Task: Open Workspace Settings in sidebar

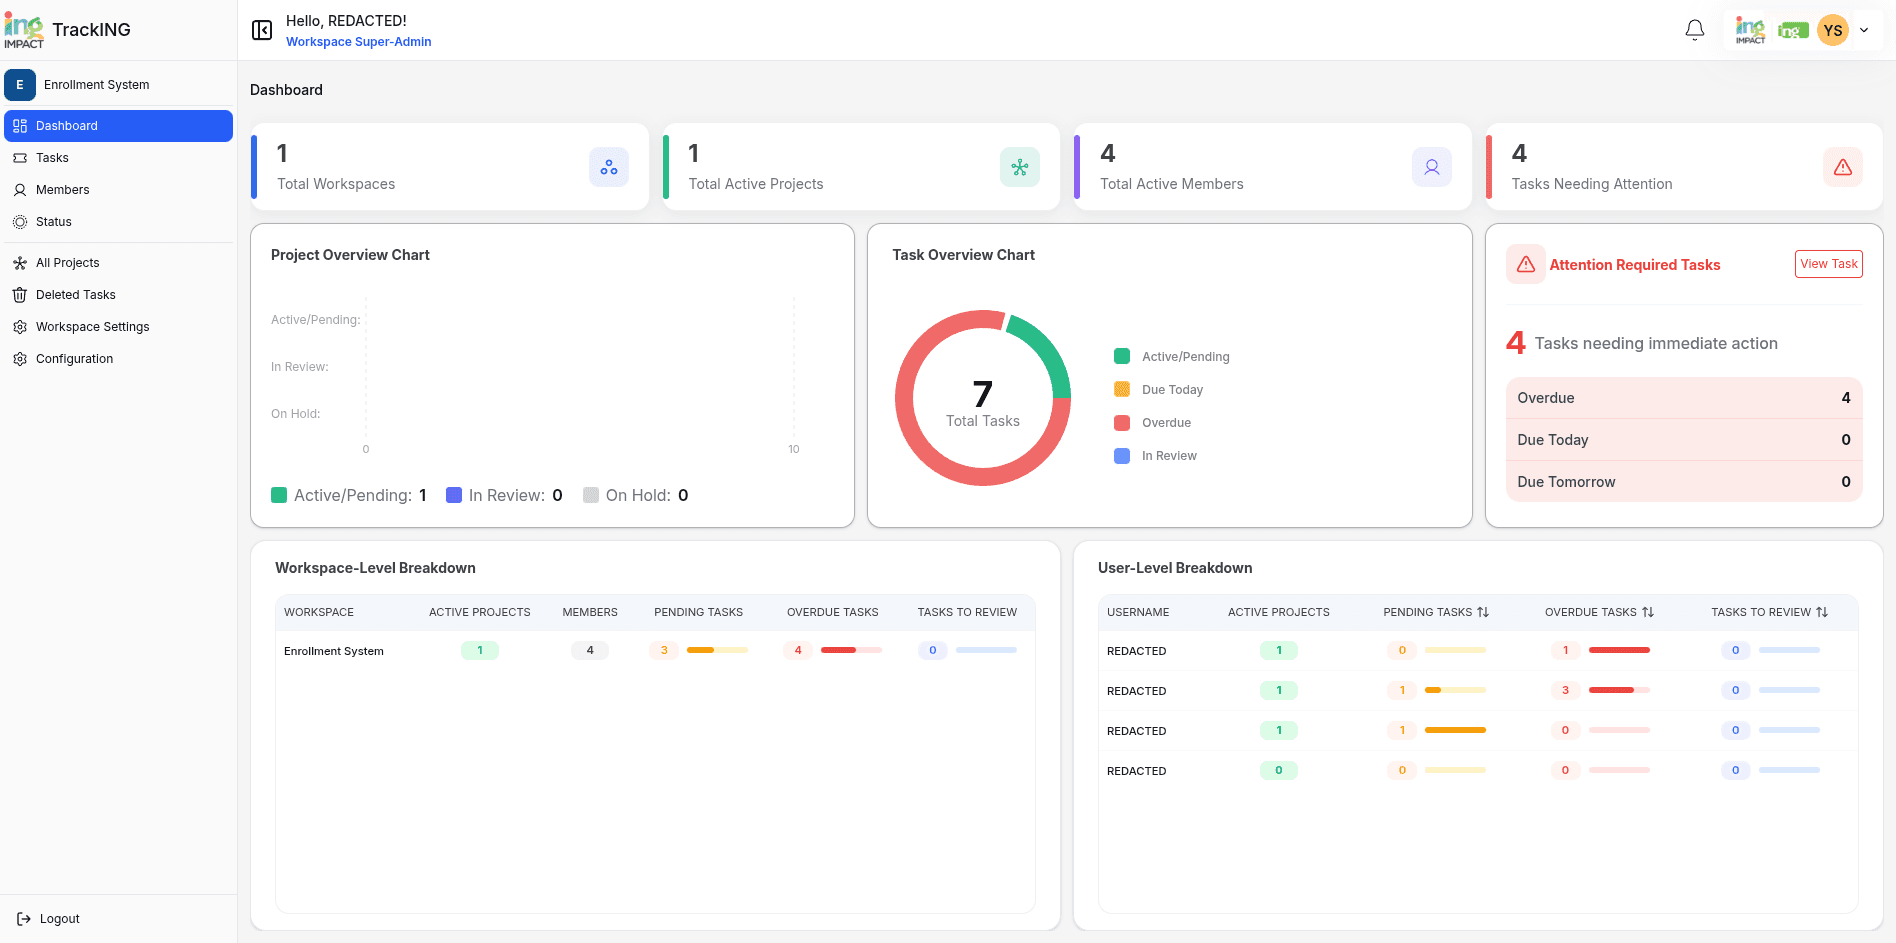Action: tap(118, 327)
